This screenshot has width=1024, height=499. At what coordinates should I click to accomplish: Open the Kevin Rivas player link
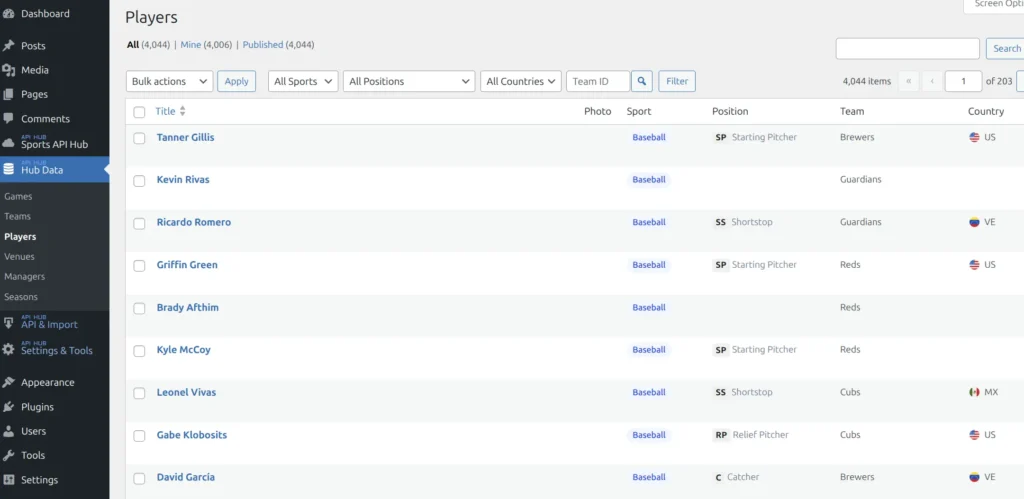point(183,180)
